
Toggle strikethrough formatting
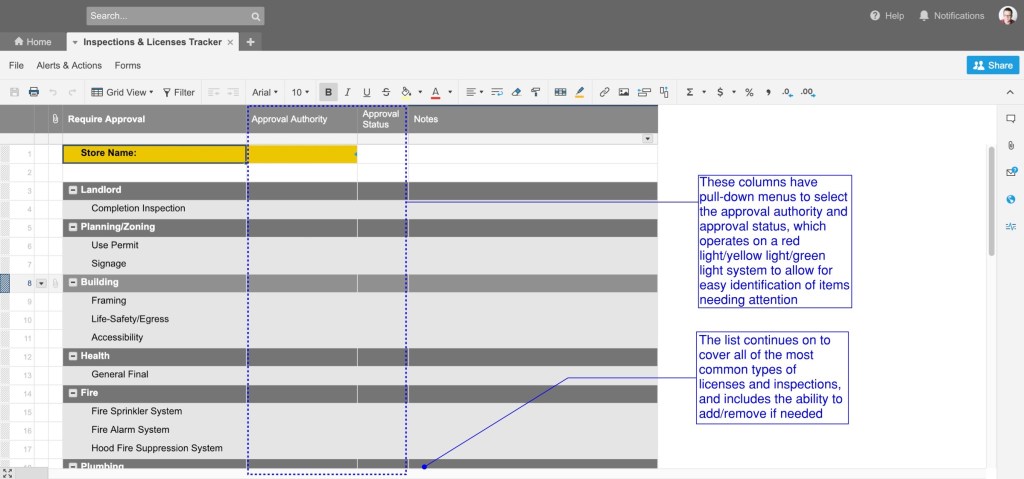pos(386,92)
